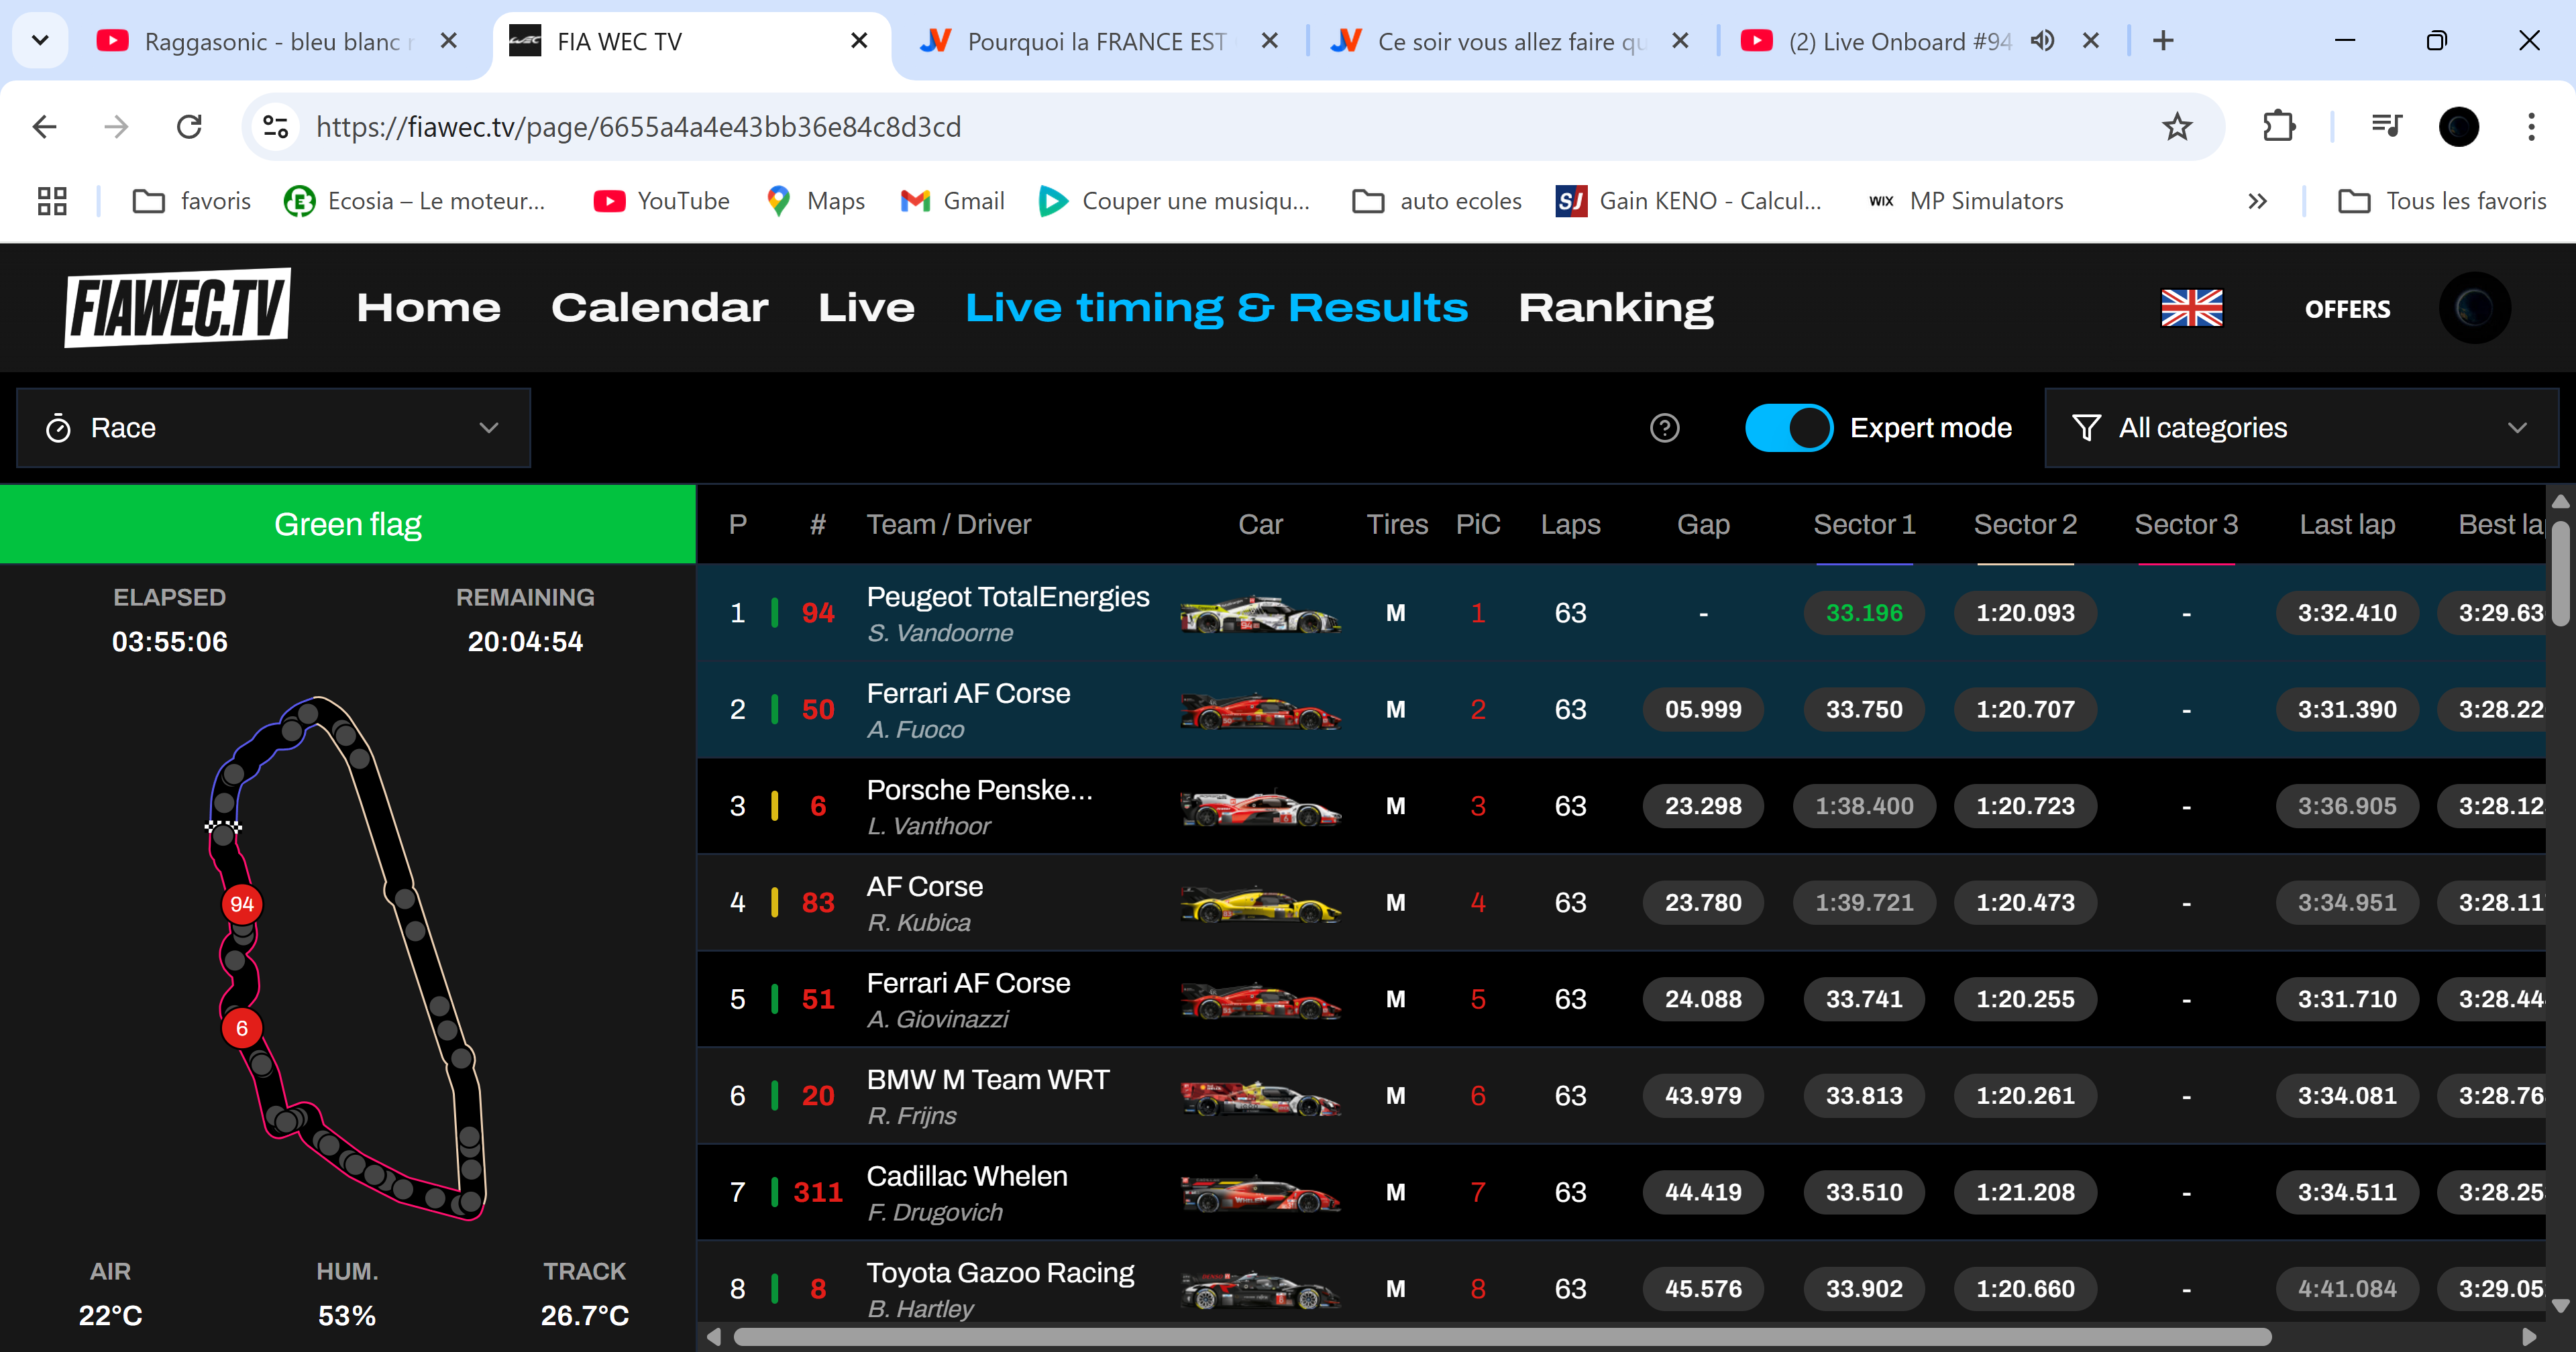This screenshot has height=1352, width=2576.
Task: Open MP Simulators bookmark
Action: point(1965,201)
